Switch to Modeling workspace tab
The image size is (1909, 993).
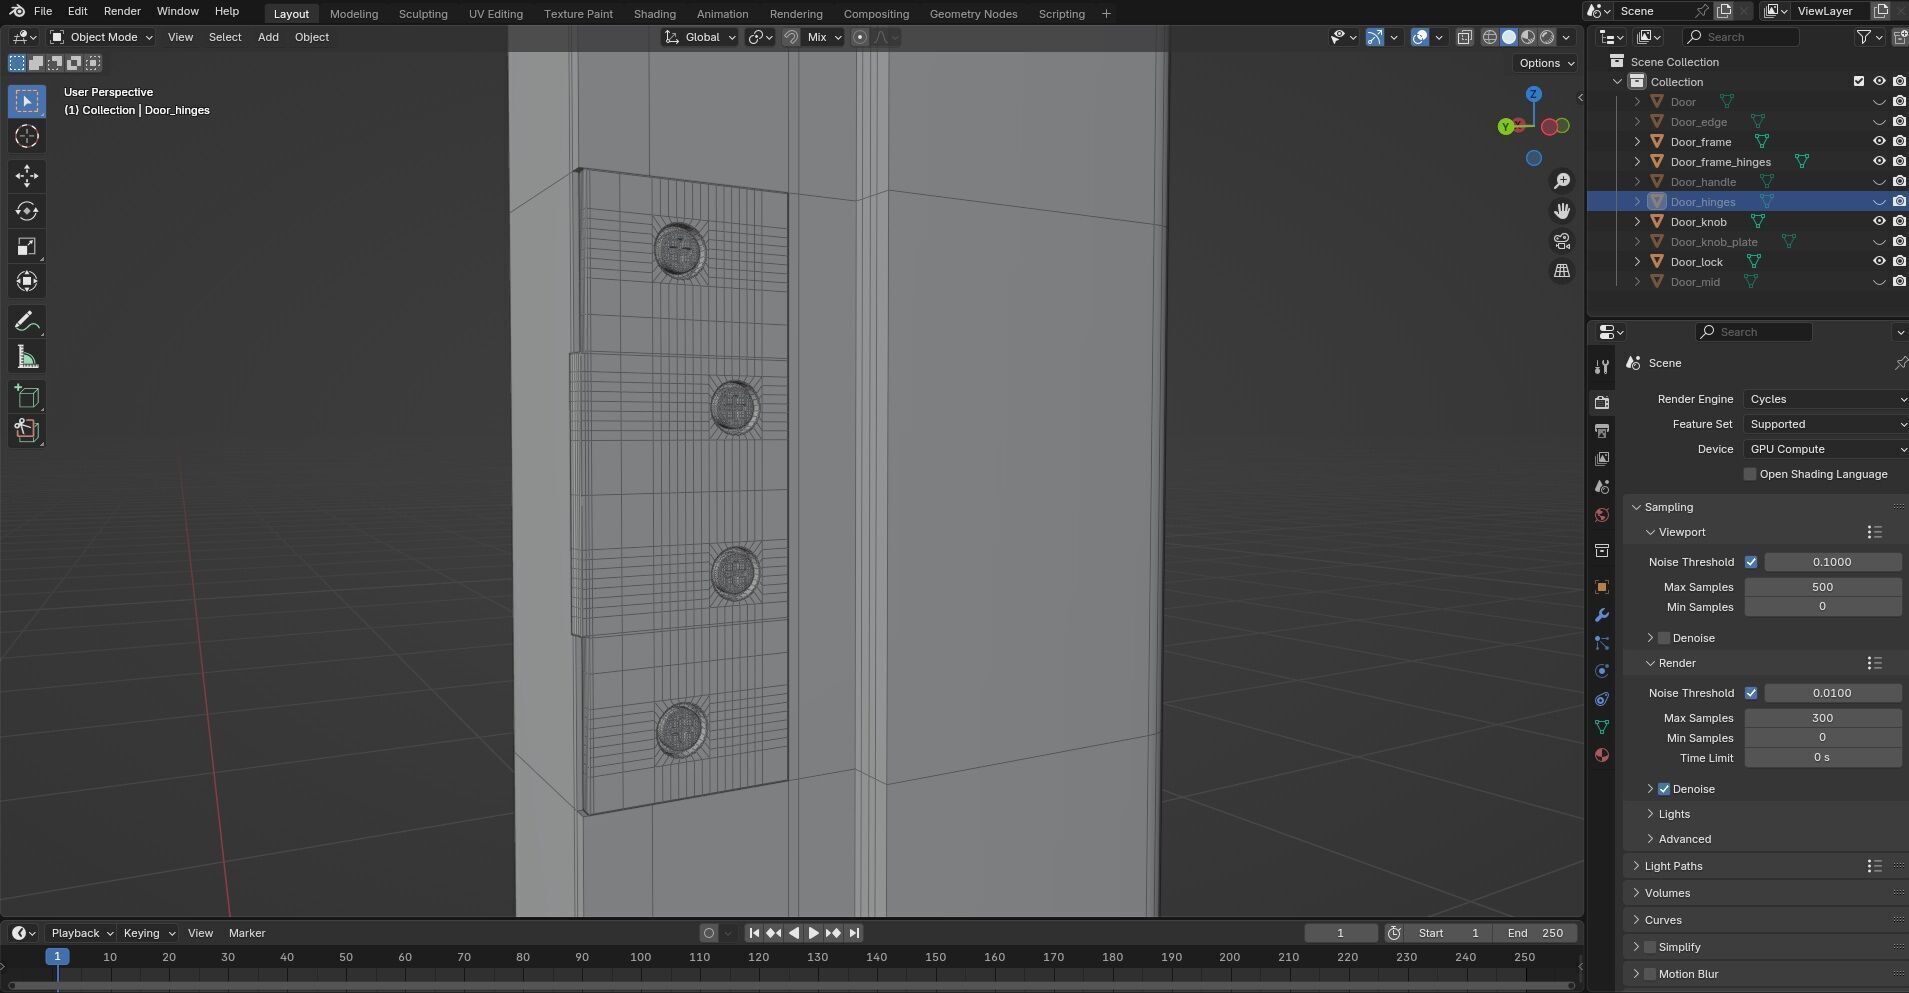[x=354, y=14]
